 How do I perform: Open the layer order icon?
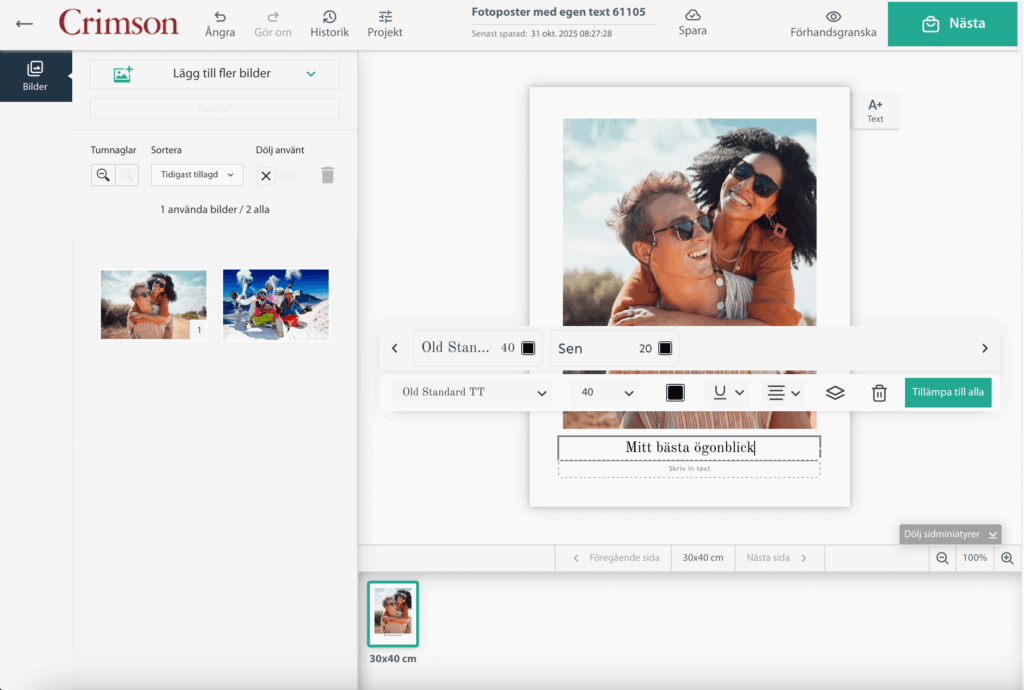coord(835,393)
